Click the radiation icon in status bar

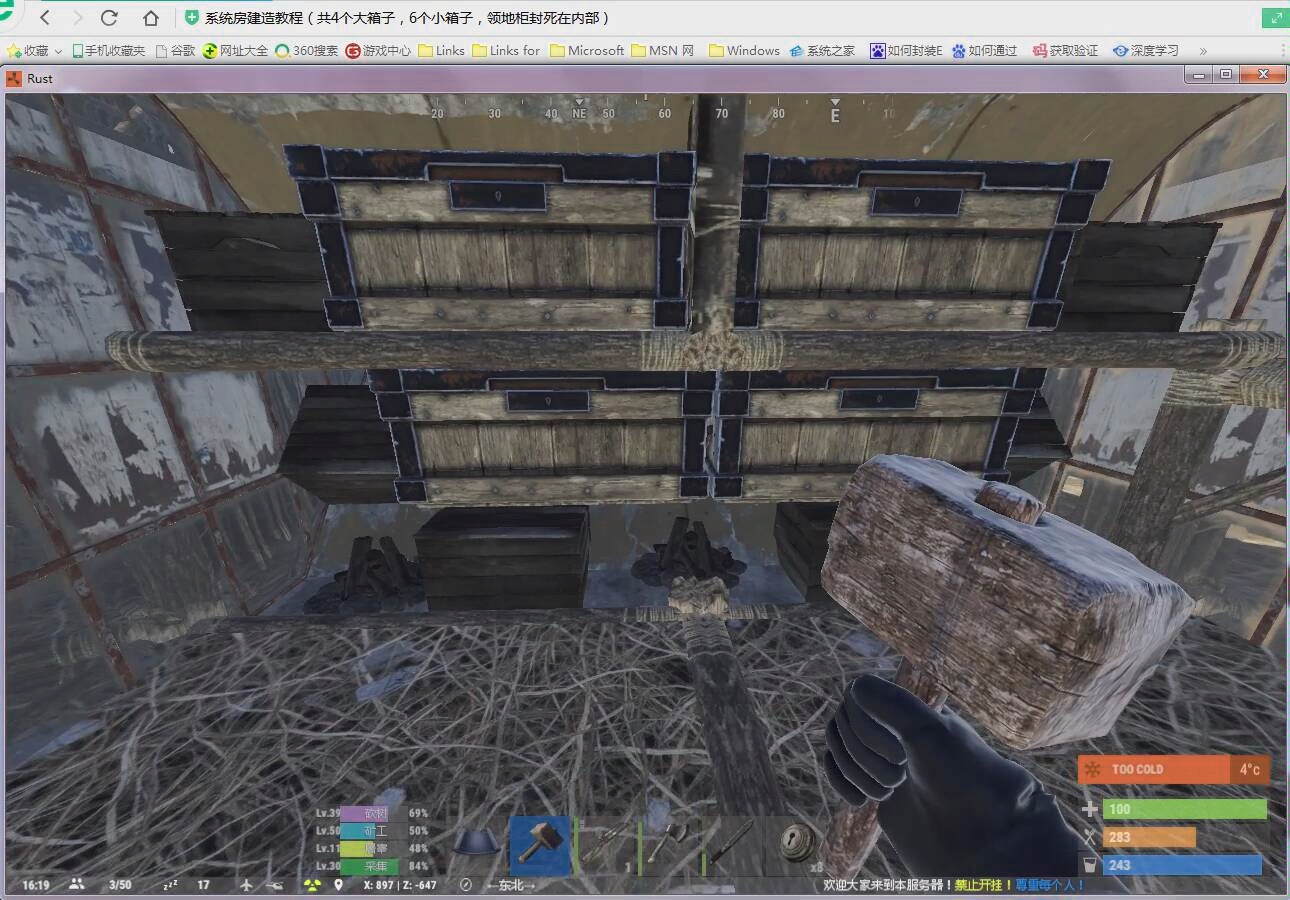[313, 885]
